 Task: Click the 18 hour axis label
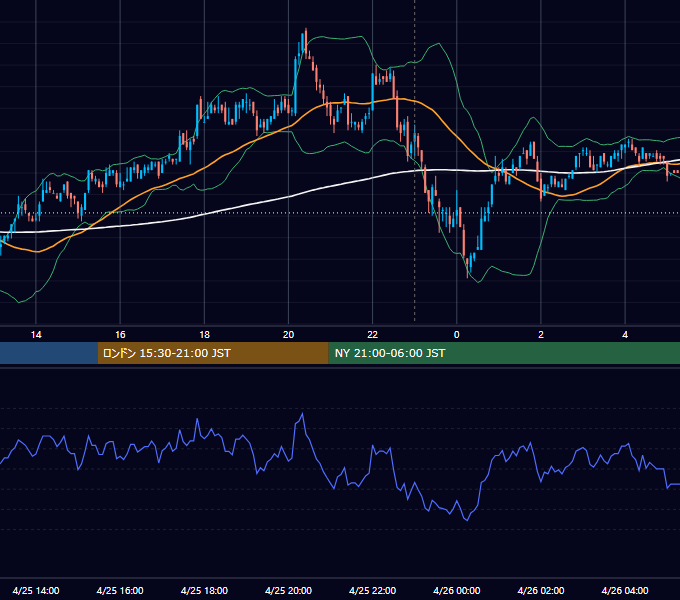click(204, 335)
